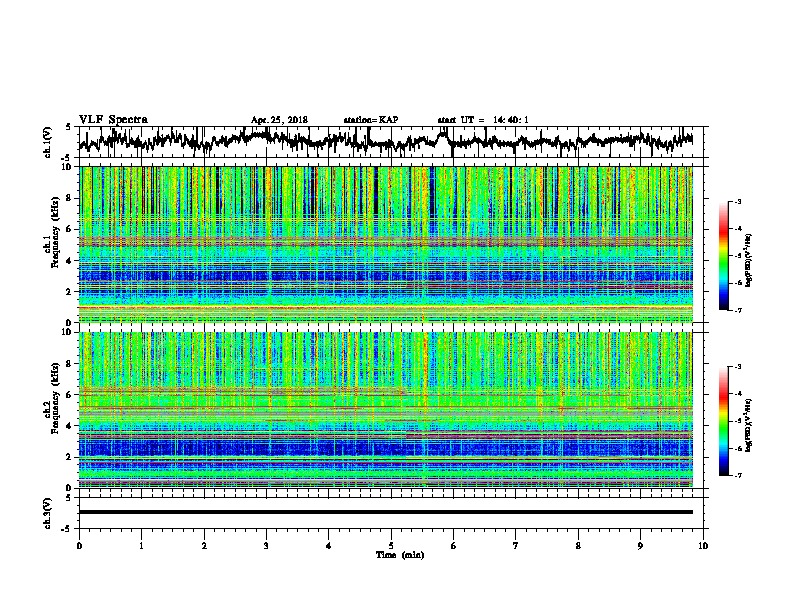Screen dimensions: 792x612
Task: Click the ch.2 spectrogram color scale bar
Action: pyautogui.click(x=724, y=421)
